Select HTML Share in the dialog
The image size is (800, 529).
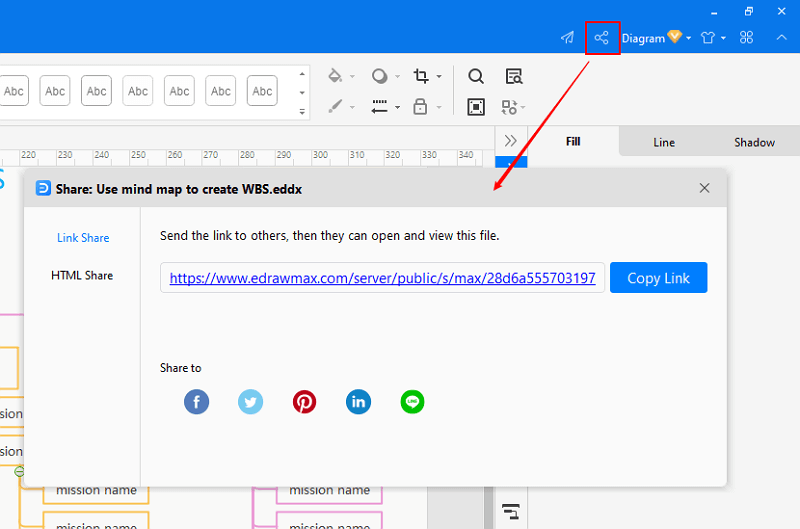[82, 275]
